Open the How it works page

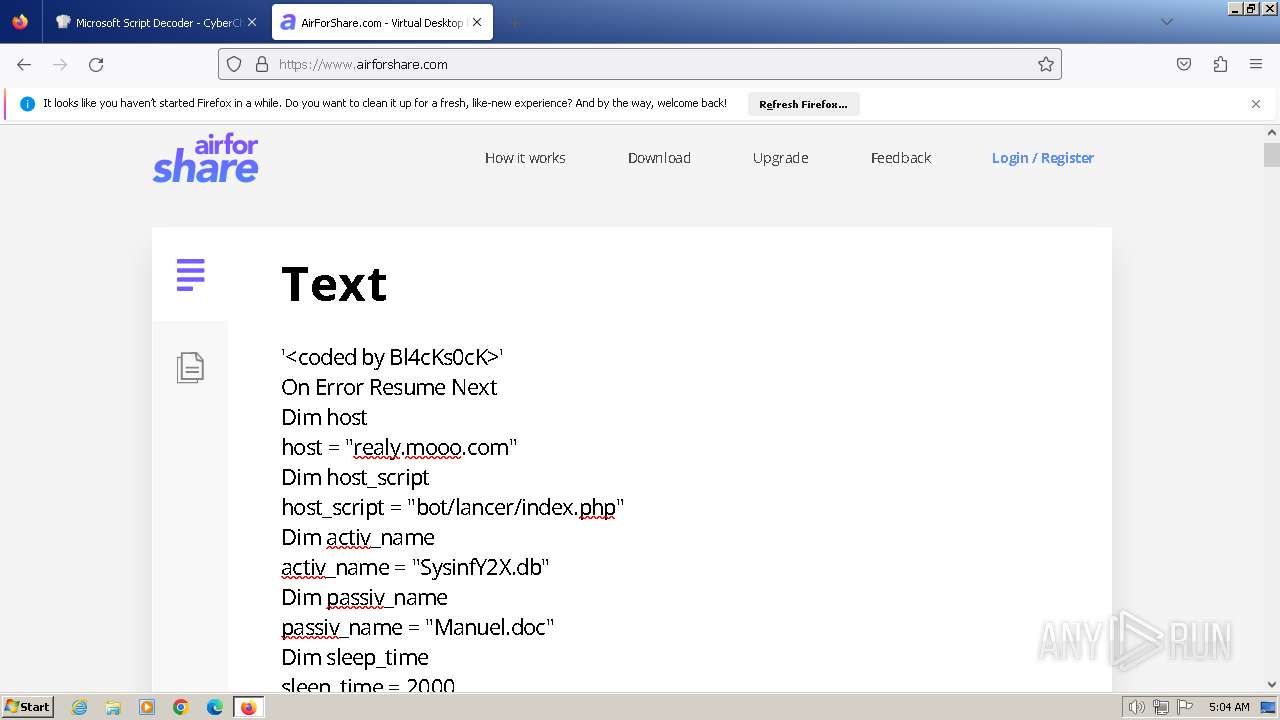click(x=525, y=158)
